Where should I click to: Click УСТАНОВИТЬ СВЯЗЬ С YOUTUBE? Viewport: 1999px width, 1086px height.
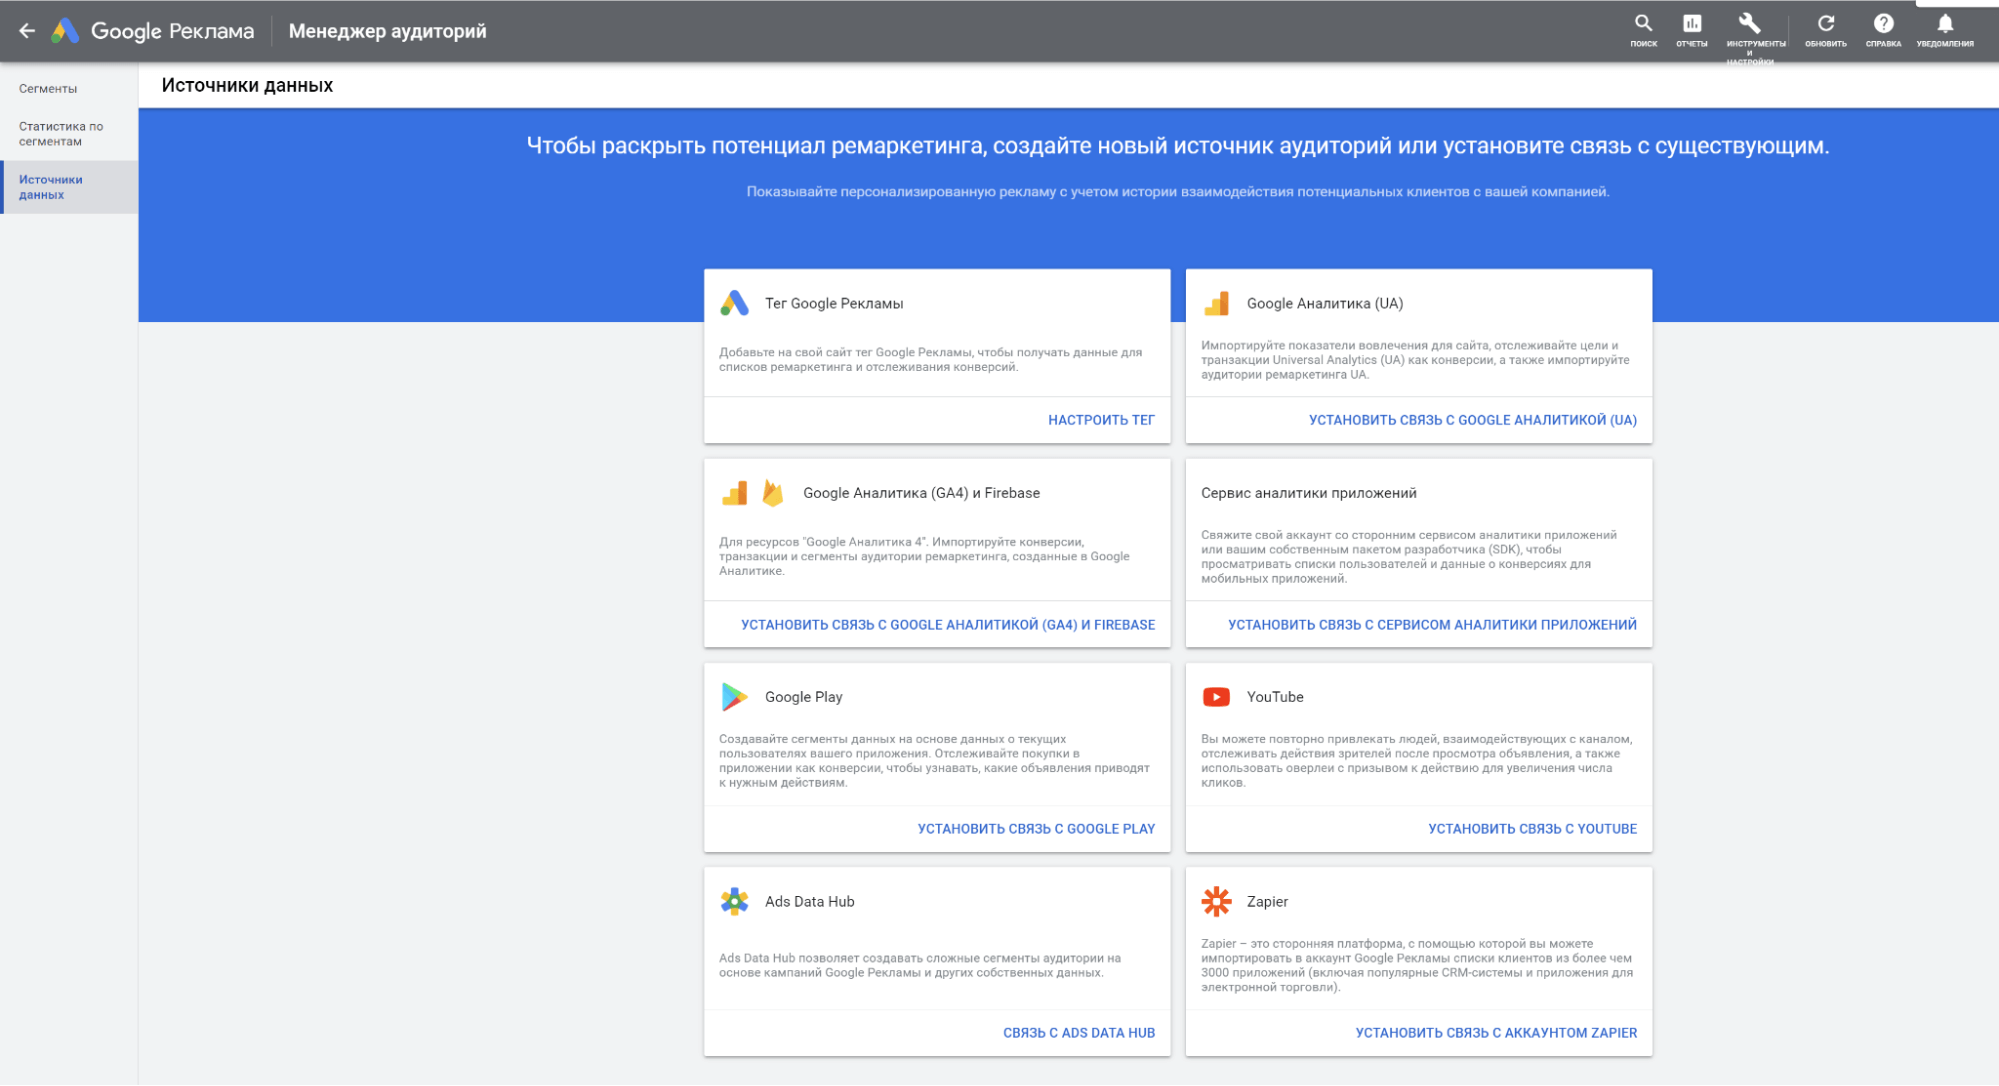(1532, 829)
